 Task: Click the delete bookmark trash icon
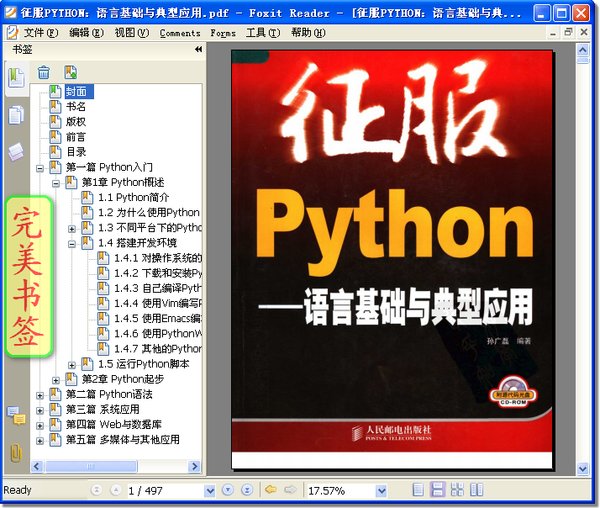coord(44,72)
